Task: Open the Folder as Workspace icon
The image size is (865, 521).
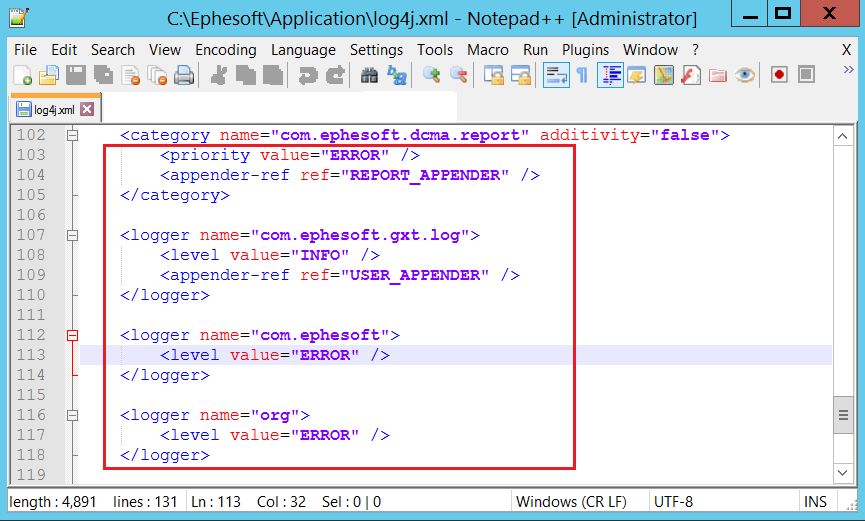Action: coord(718,75)
